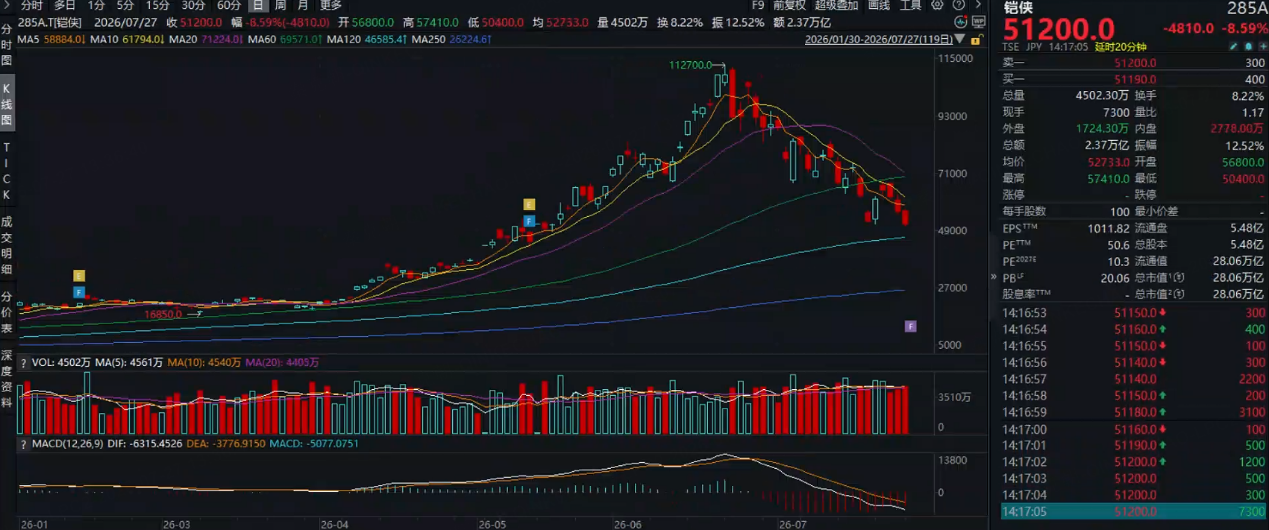Click the MA20 71224.0 indicator label
The image size is (1269, 530).
(206, 39)
